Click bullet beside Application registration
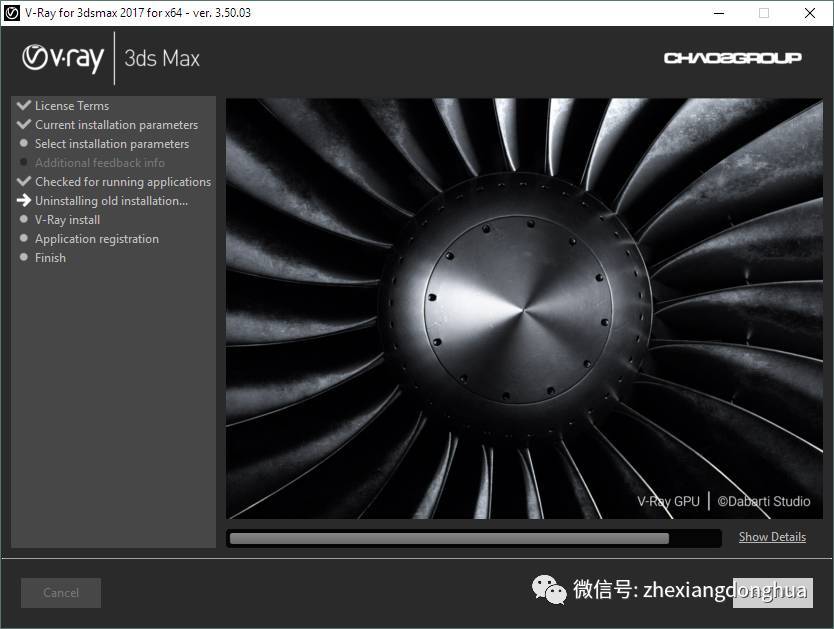The image size is (834, 629). pos(23,238)
